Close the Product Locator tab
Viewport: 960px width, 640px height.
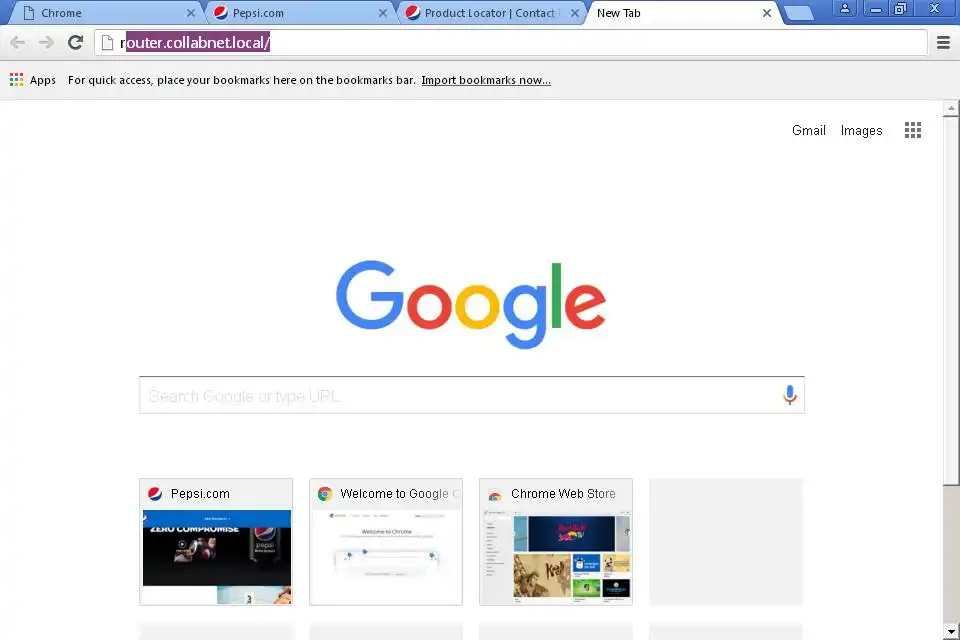click(575, 13)
